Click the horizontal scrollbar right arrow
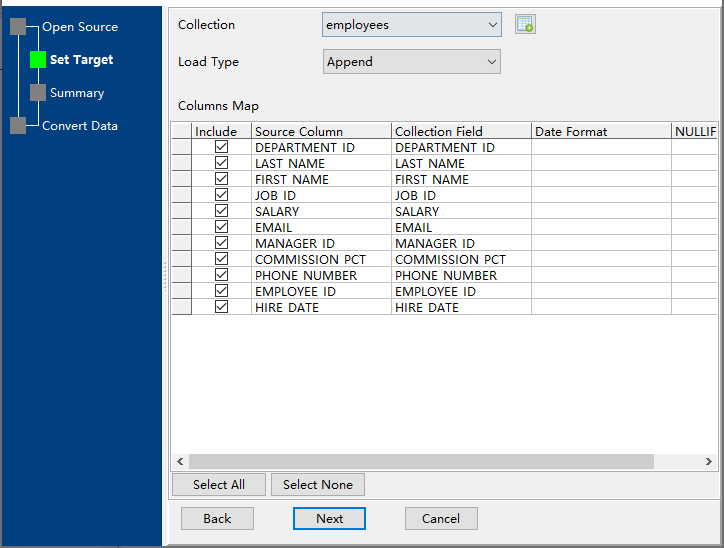 tap(709, 462)
